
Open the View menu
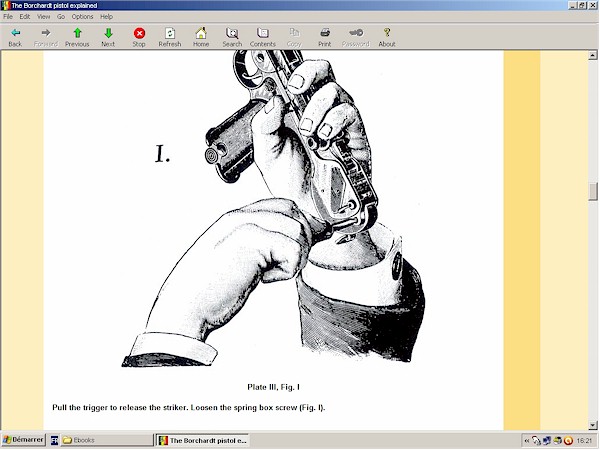pos(44,16)
